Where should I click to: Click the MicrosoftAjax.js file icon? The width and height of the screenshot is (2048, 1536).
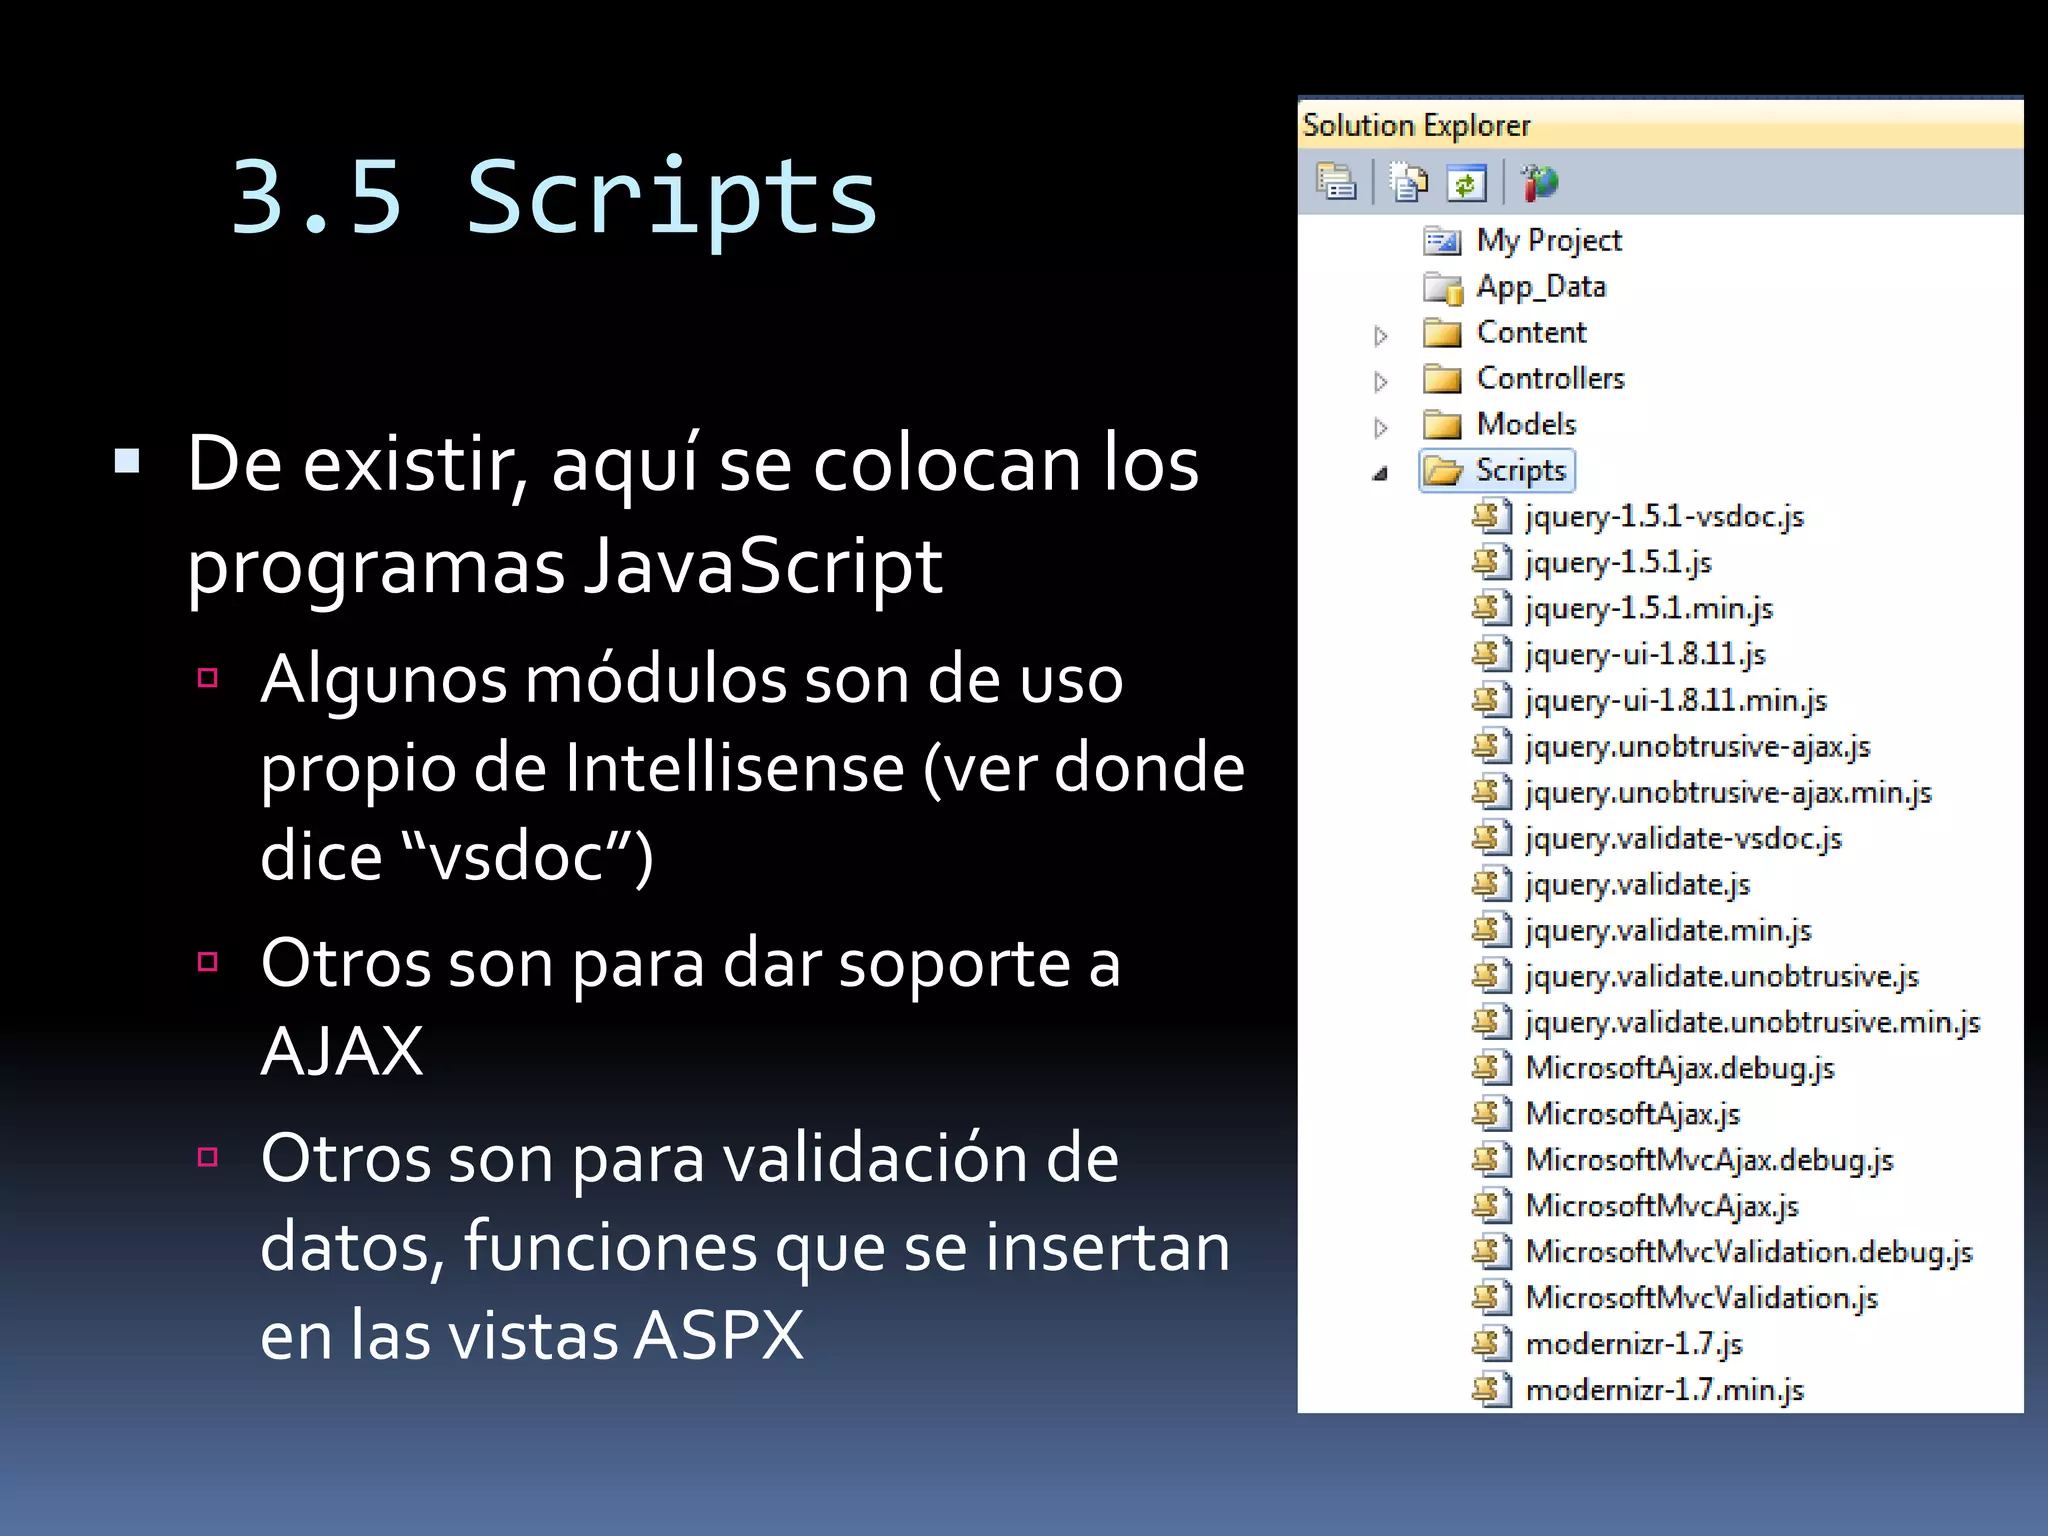point(1491,1114)
